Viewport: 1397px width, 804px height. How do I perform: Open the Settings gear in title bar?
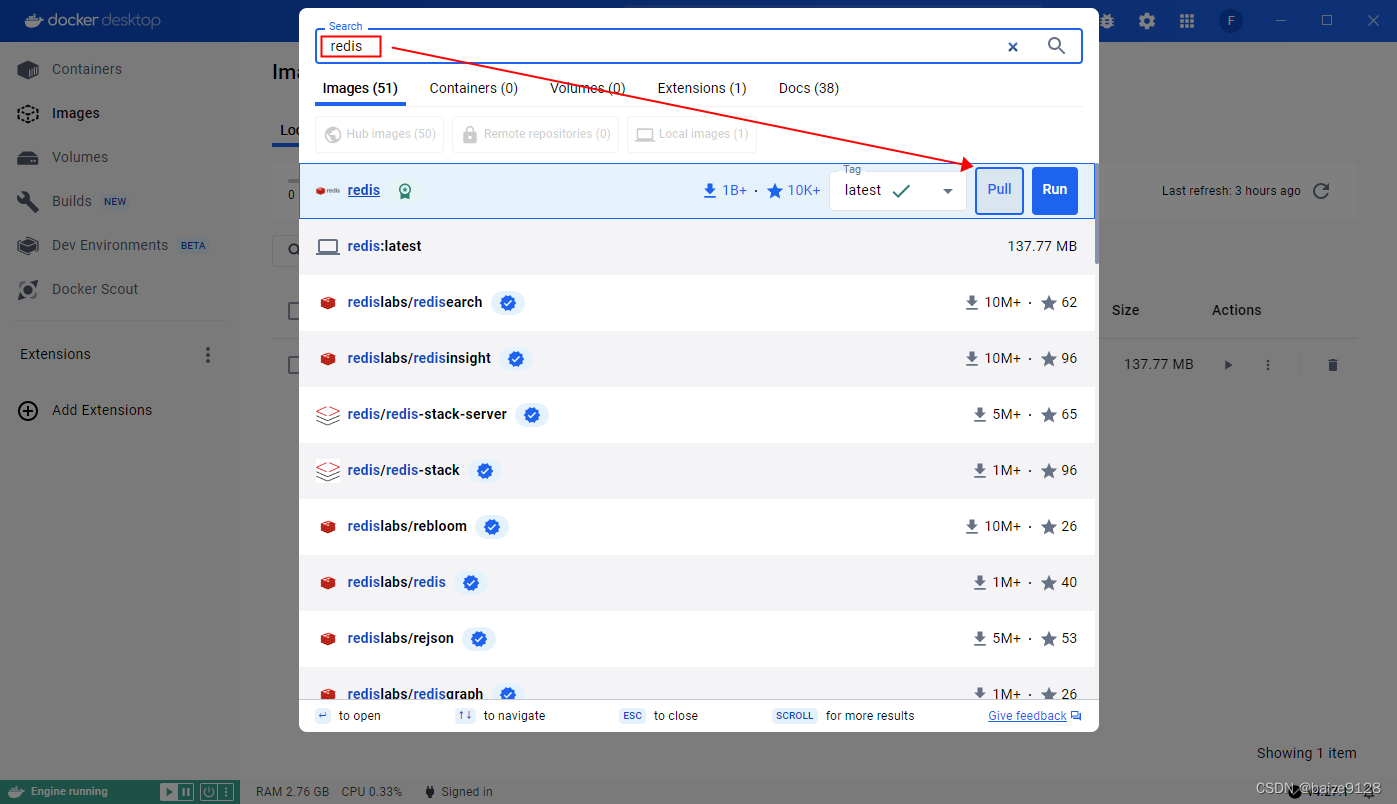pyautogui.click(x=1146, y=21)
